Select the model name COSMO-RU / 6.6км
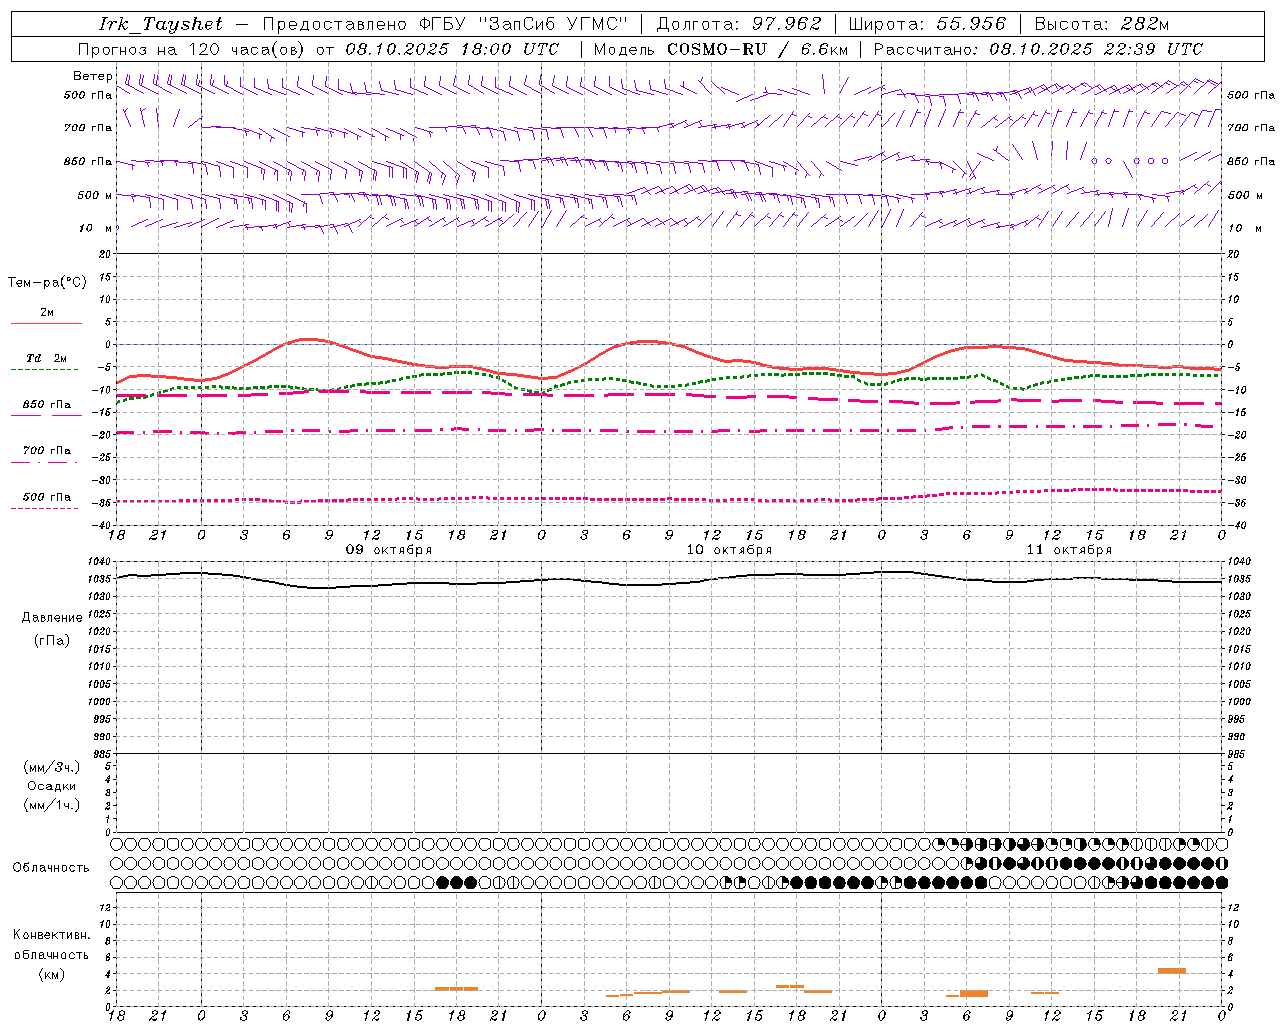The width and height of the screenshot is (1280, 1024). (757, 49)
